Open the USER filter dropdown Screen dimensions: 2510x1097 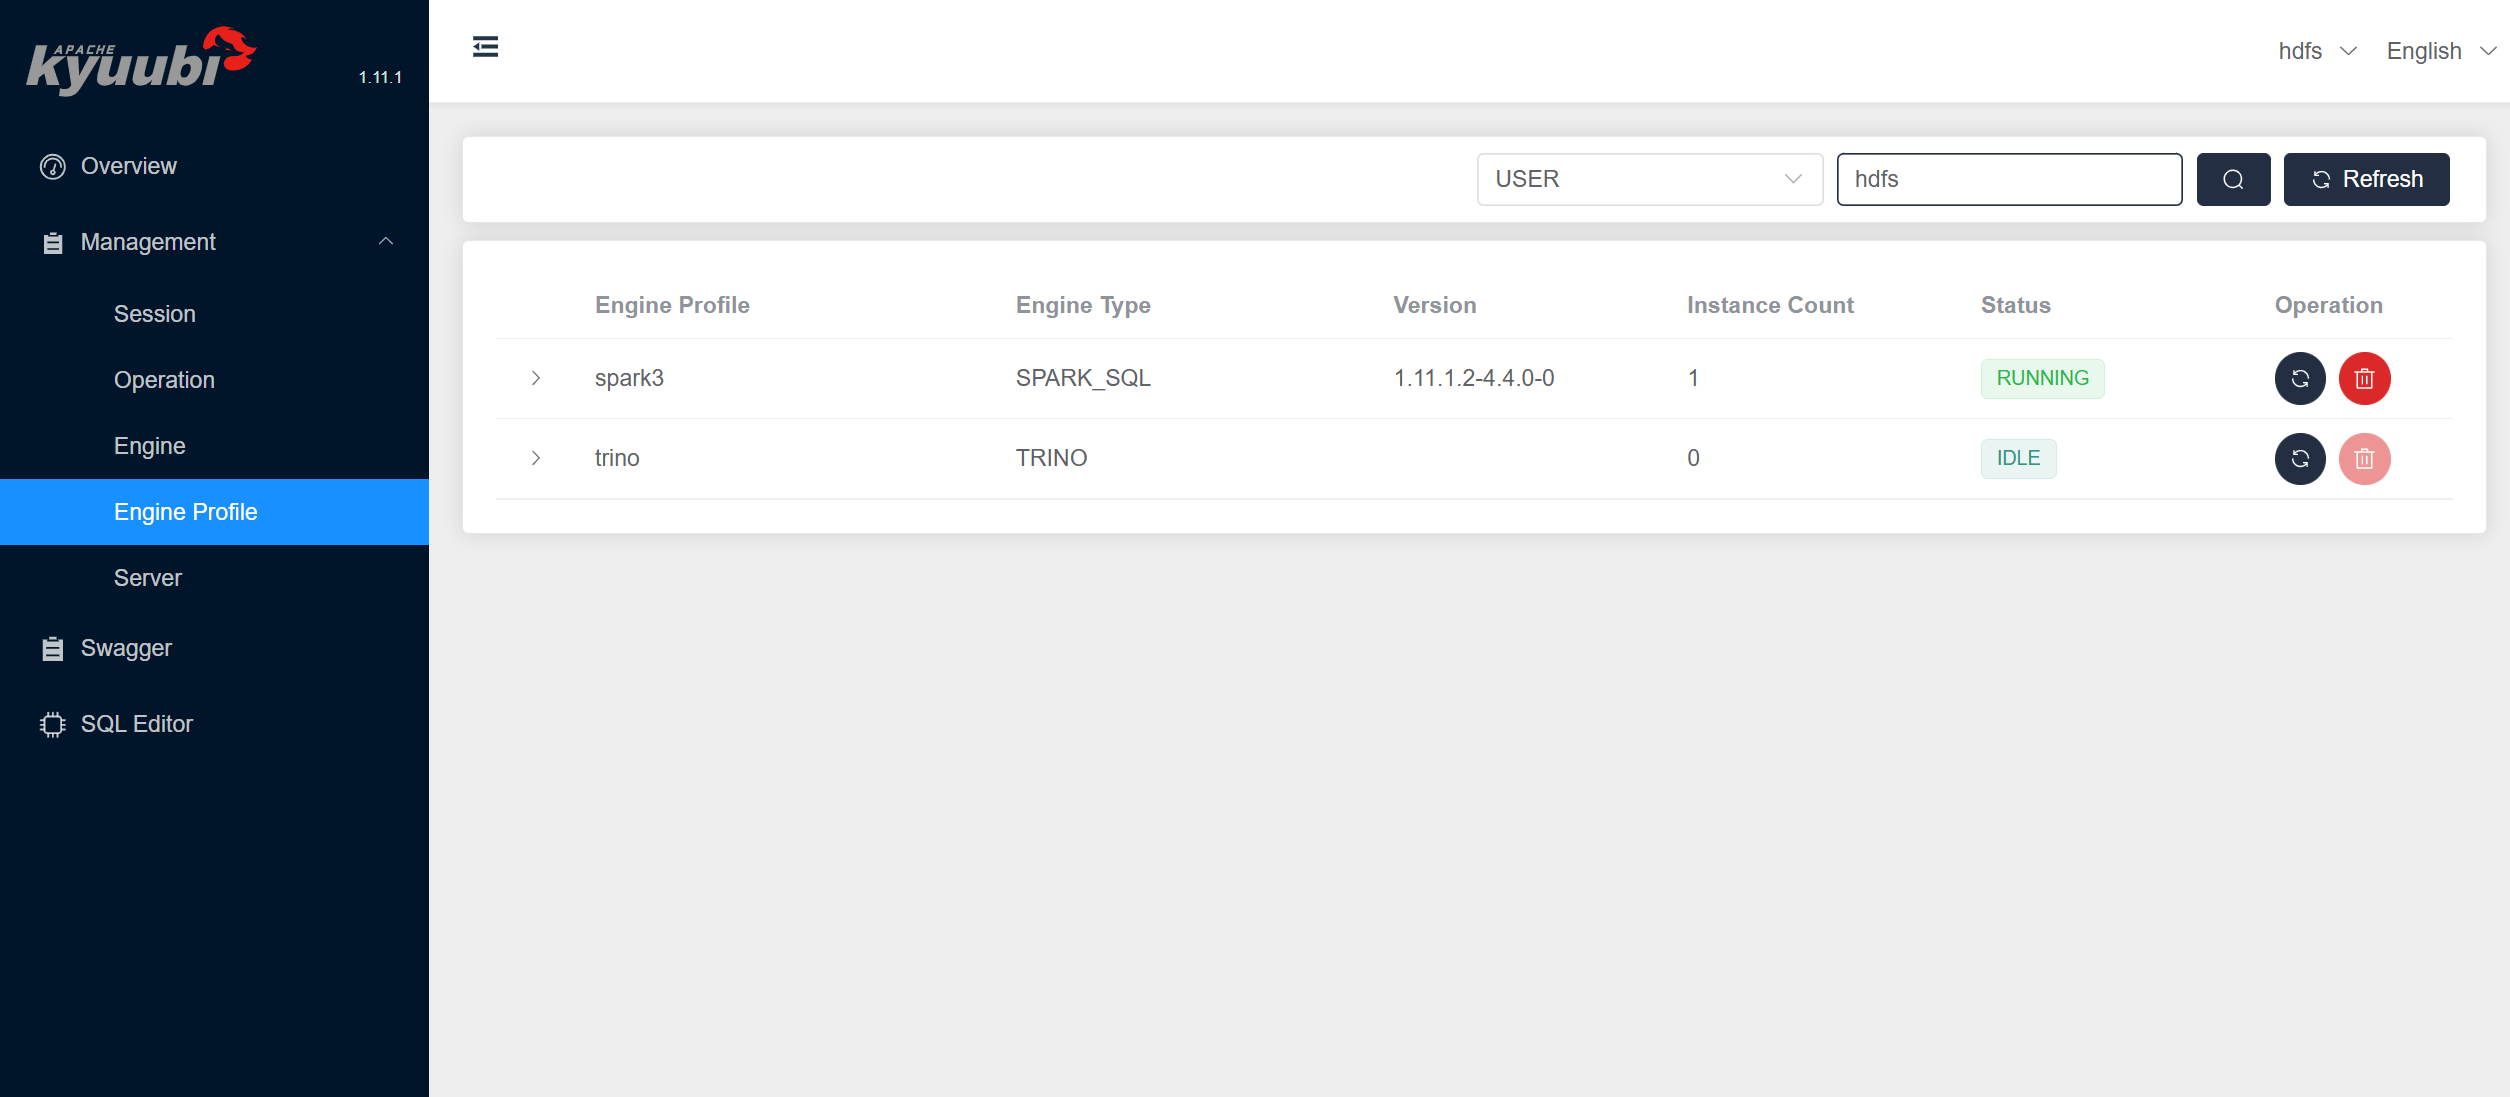pos(1650,179)
